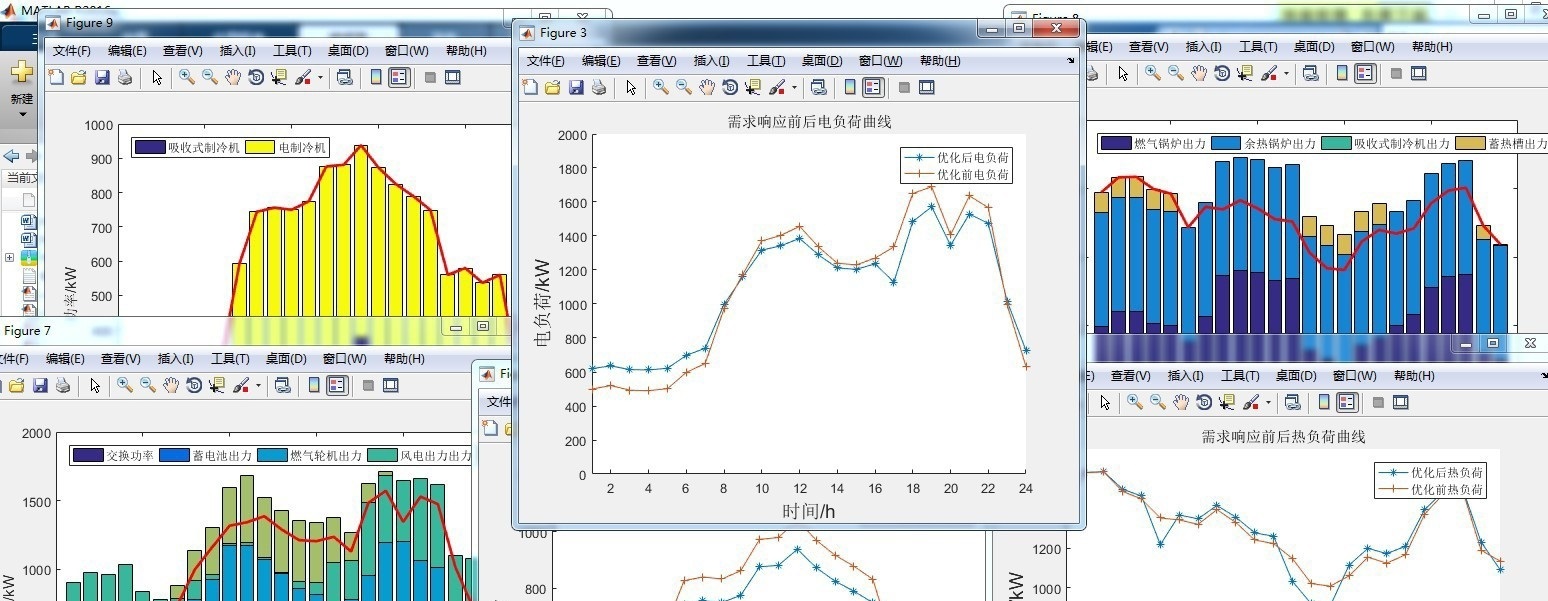Toggle Insert Colorbar in Figure 3 toolbar
This screenshot has height=601, width=1548.
pos(850,88)
